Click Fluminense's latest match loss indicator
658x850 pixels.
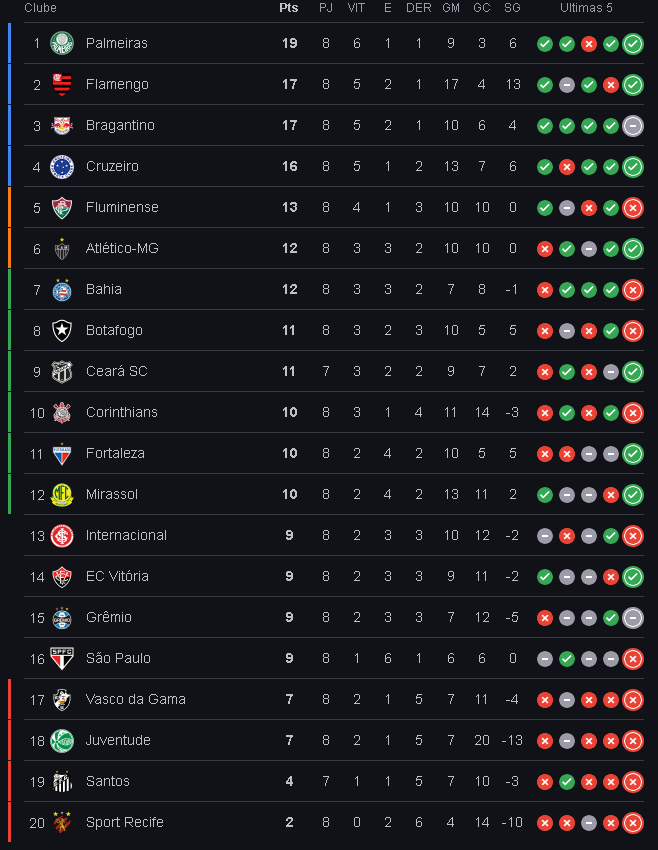(x=633, y=208)
